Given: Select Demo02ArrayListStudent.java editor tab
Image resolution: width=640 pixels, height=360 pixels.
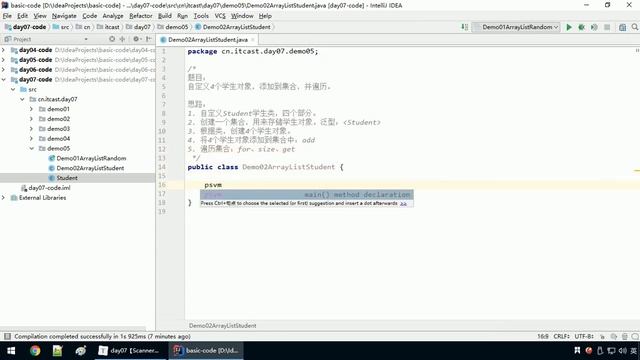Looking at the screenshot, I should (x=208, y=40).
